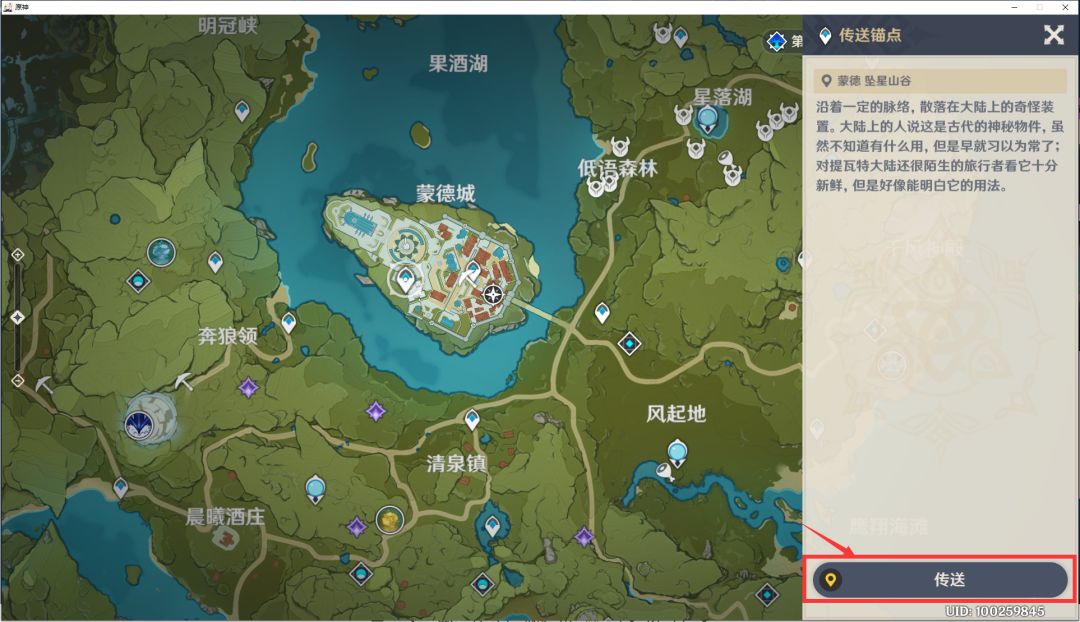
Task: Open the diamond domain east of Mondstadt bridge
Action: pos(629,343)
